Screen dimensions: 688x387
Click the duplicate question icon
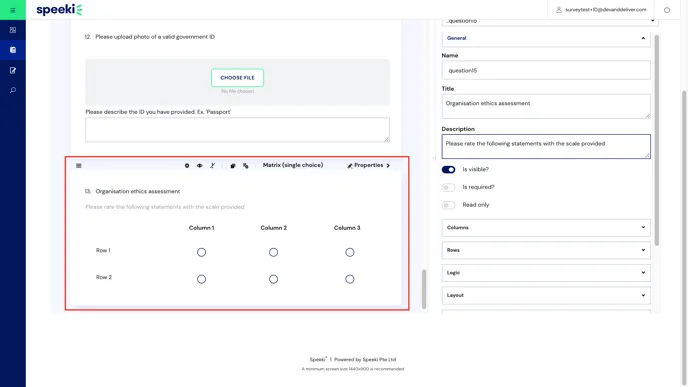click(x=233, y=165)
